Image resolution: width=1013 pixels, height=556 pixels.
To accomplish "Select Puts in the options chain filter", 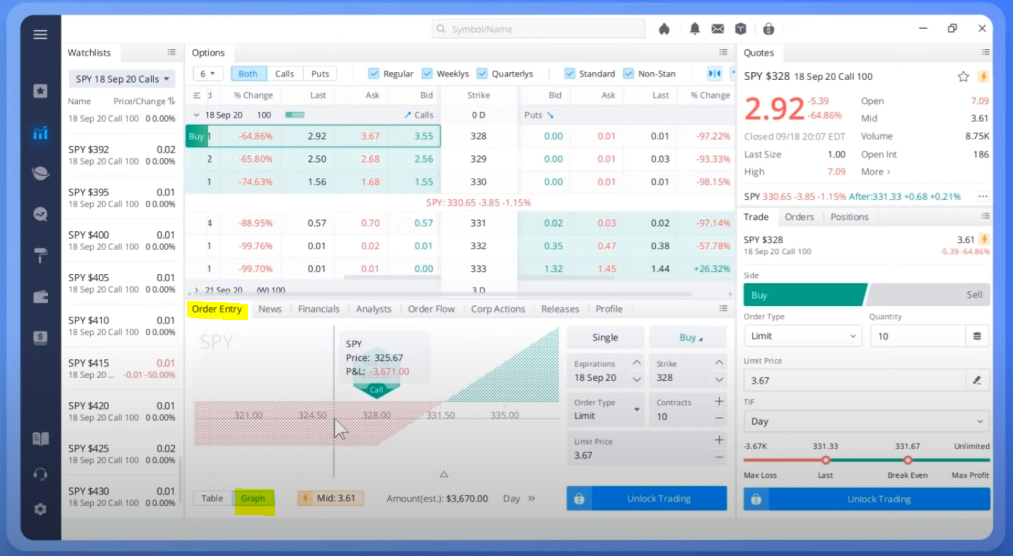I will tap(320, 74).
